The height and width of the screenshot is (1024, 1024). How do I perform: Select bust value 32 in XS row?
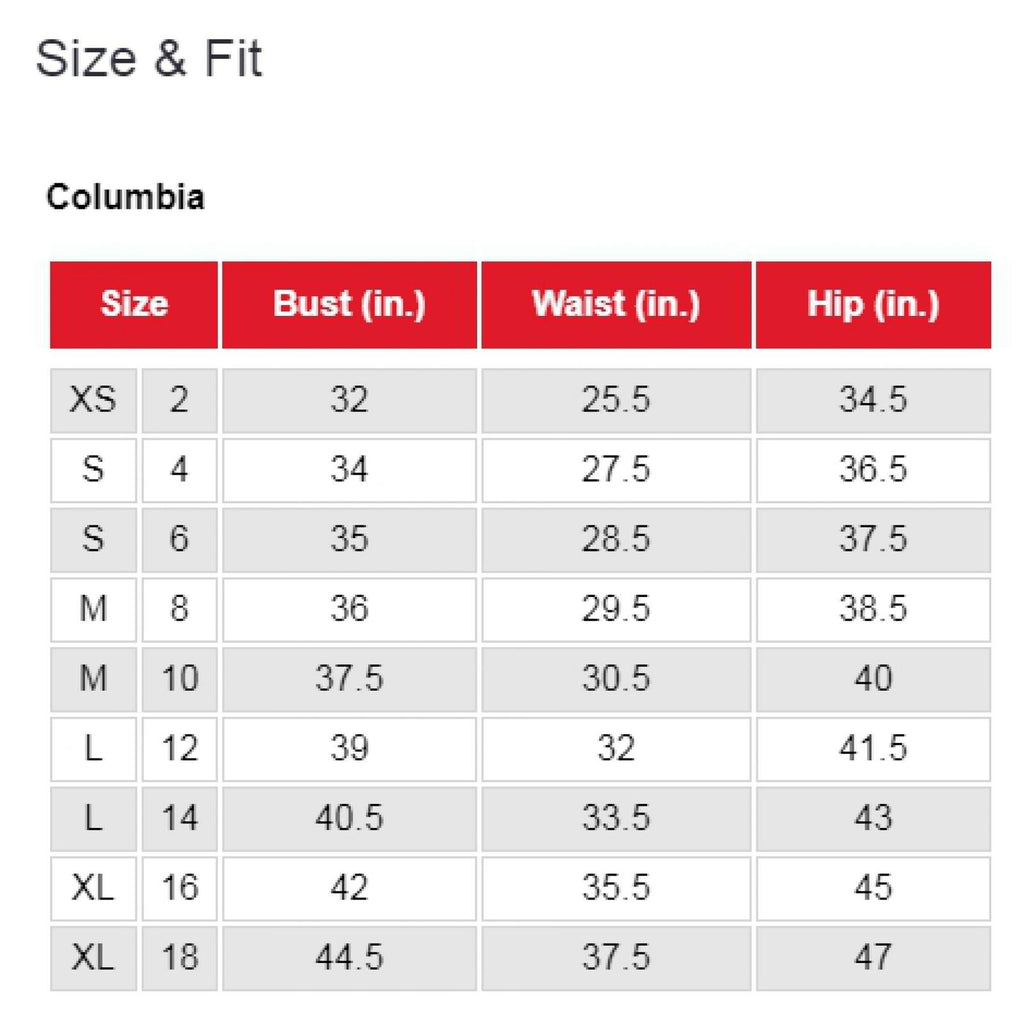click(x=349, y=400)
